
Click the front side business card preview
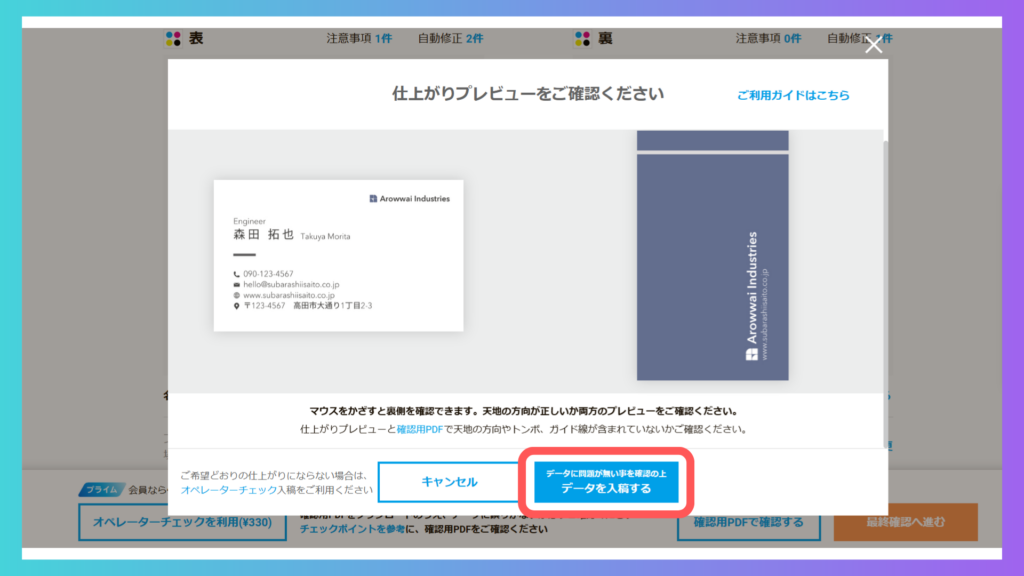click(x=338, y=256)
